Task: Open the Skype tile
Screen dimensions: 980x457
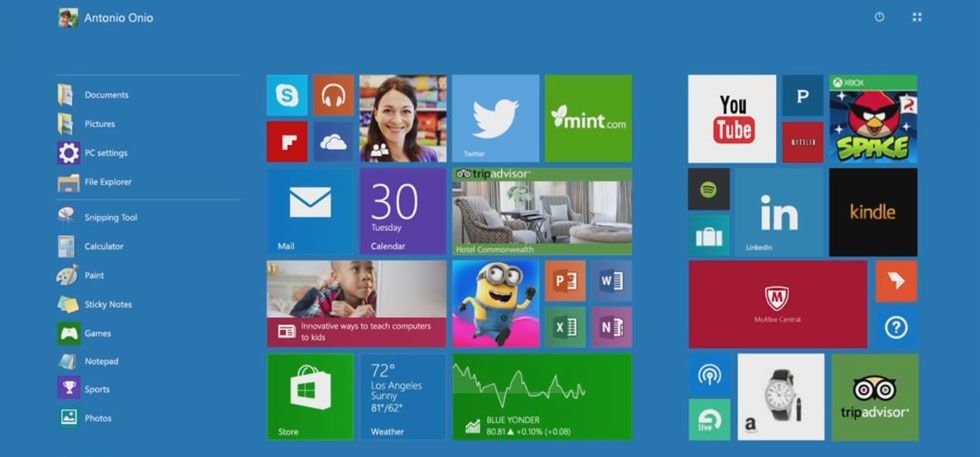Action: coord(287,96)
